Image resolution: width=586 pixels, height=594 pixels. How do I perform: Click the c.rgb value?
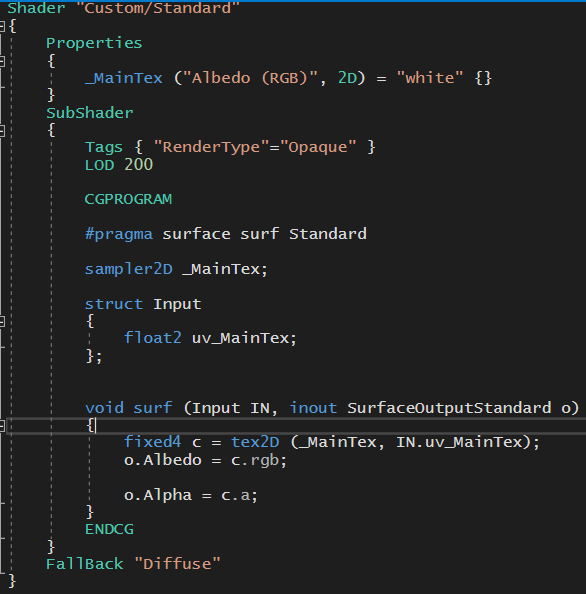point(255,461)
